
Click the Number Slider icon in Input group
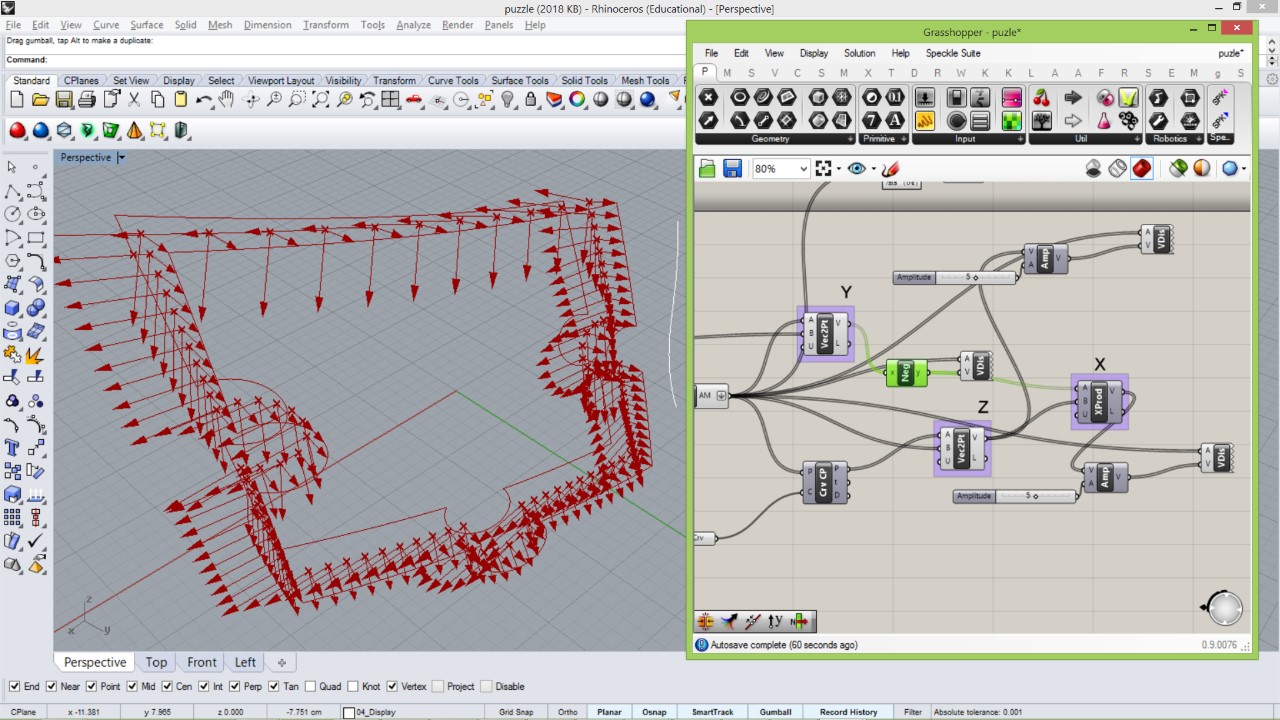(925, 97)
